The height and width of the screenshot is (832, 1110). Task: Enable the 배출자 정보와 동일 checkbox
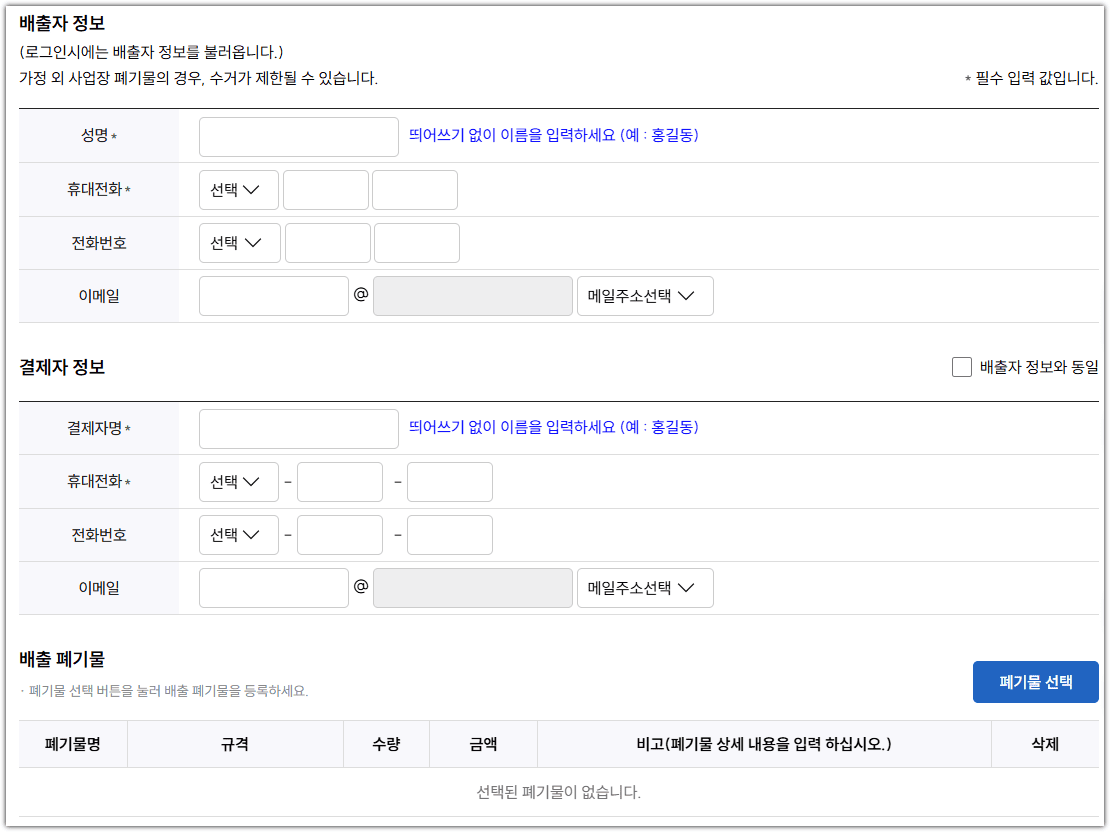click(961, 366)
